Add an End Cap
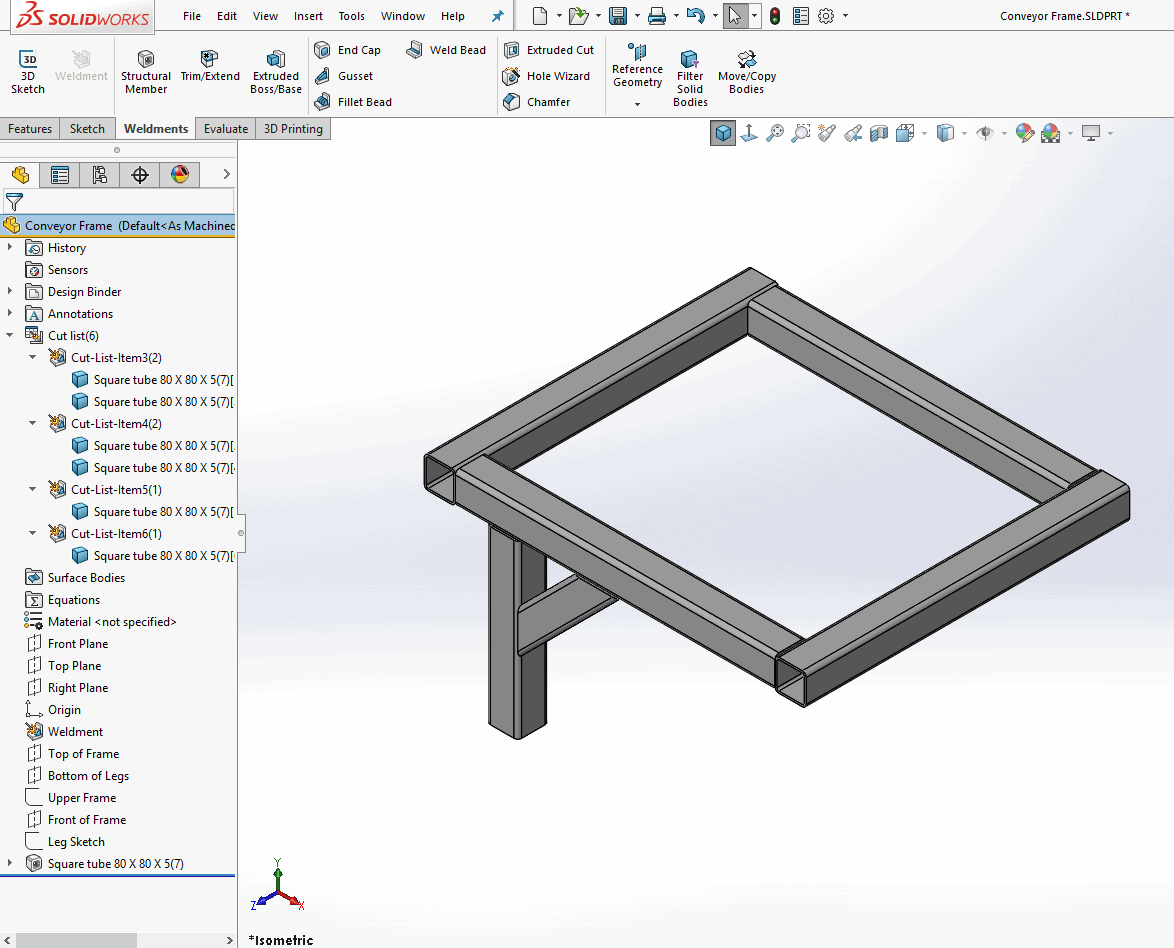Image resolution: width=1174 pixels, height=948 pixels. (x=347, y=50)
